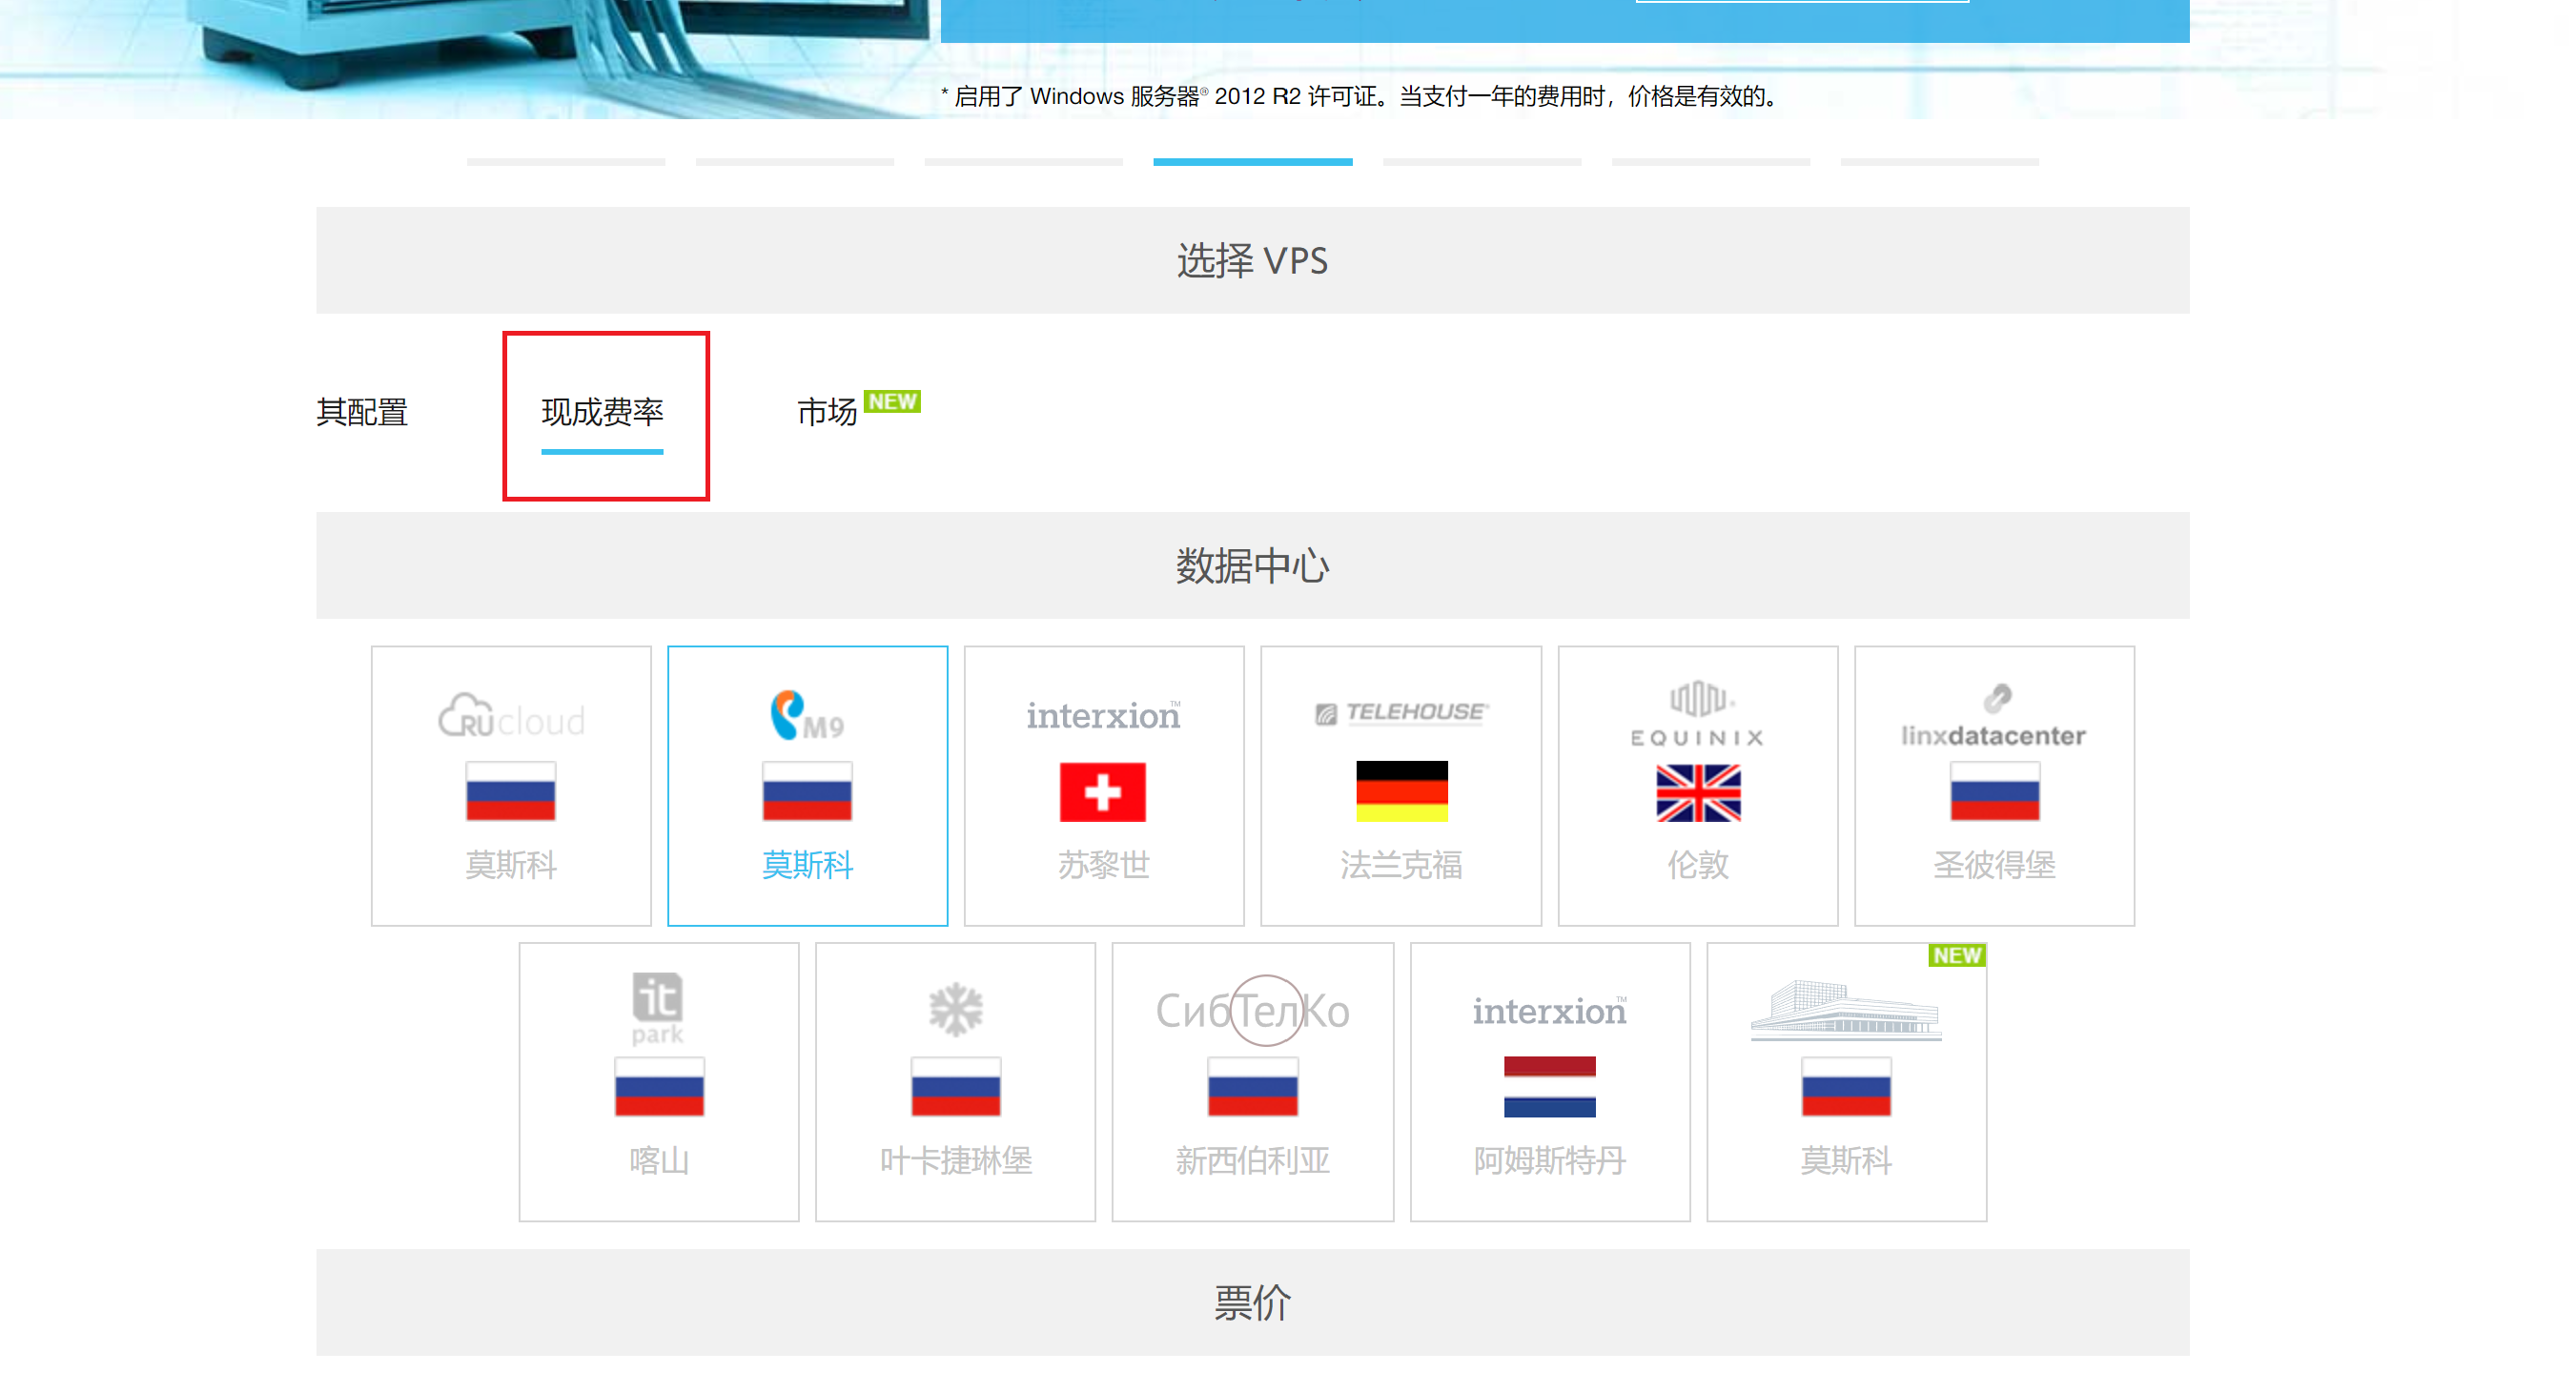The height and width of the screenshot is (1373, 2576).
Task: Select the M9 Moscow data center
Action: pos(807,785)
